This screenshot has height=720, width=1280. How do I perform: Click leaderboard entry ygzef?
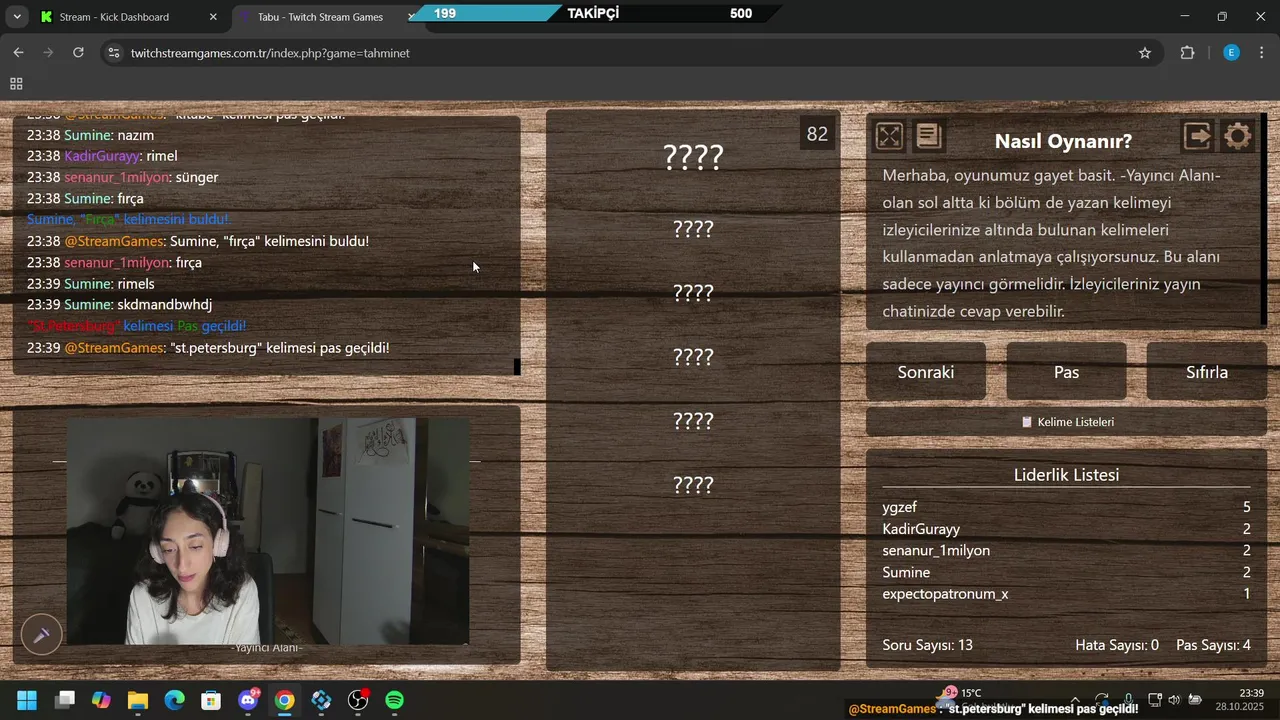(x=900, y=507)
